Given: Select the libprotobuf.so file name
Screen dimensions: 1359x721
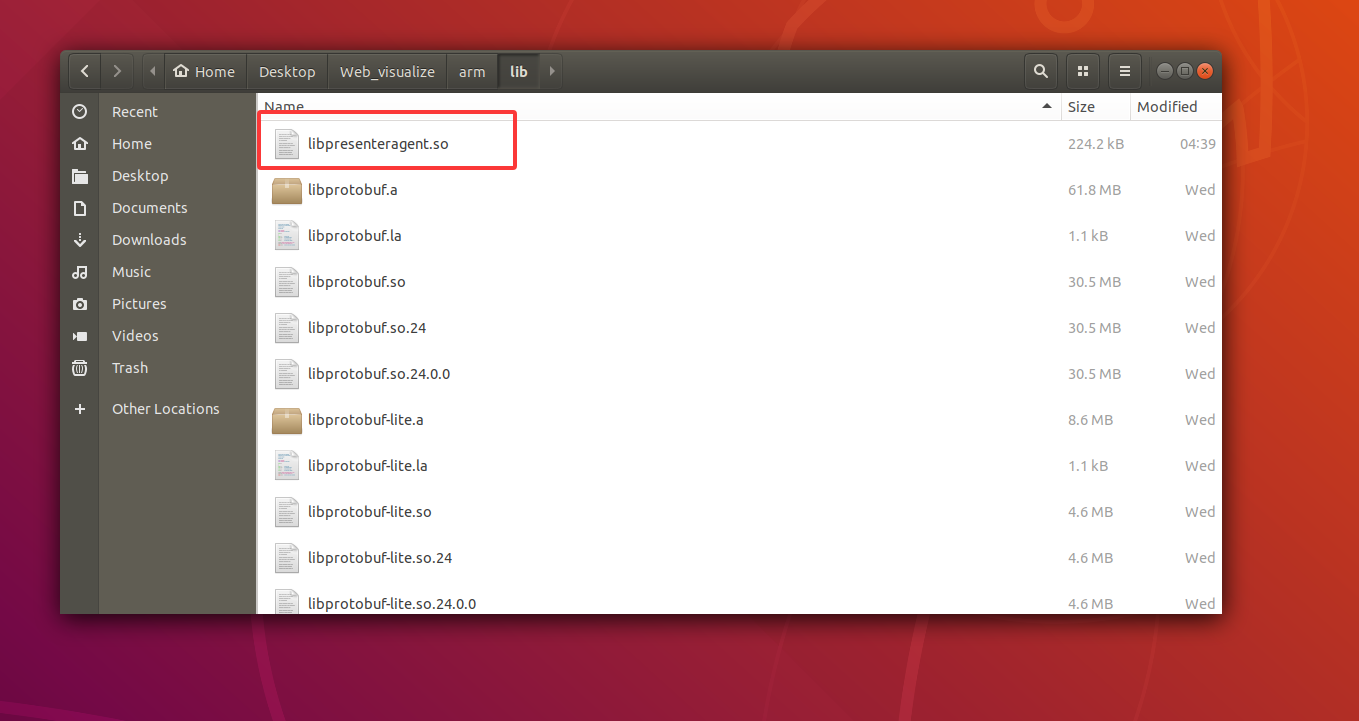Looking at the screenshot, I should 357,282.
